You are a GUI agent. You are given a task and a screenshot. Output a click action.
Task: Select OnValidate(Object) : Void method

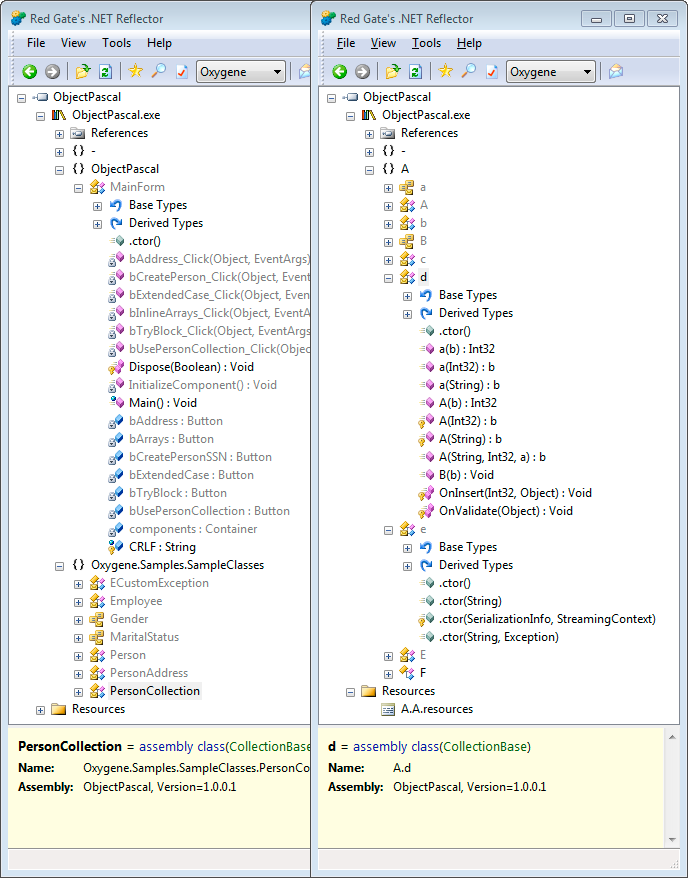coord(506,511)
